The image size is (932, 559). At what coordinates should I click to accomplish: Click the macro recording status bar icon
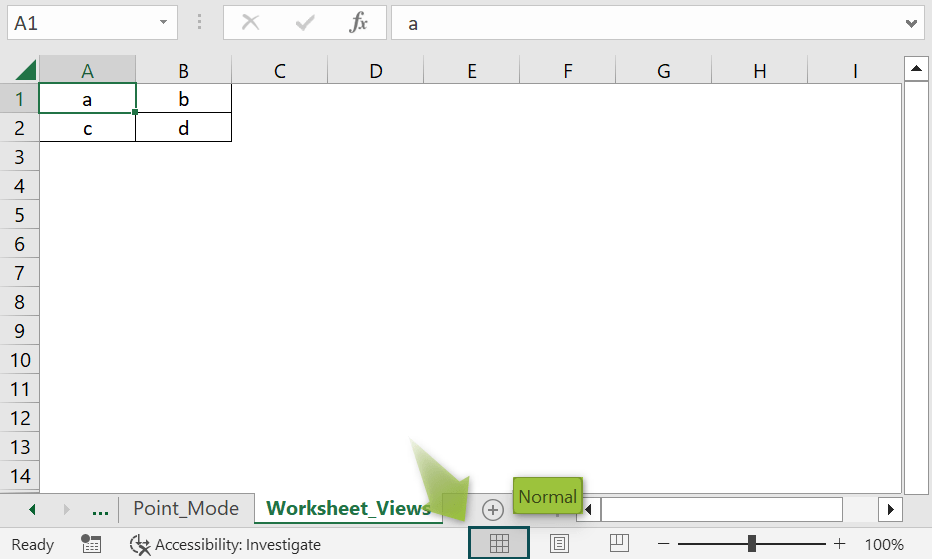click(x=91, y=544)
